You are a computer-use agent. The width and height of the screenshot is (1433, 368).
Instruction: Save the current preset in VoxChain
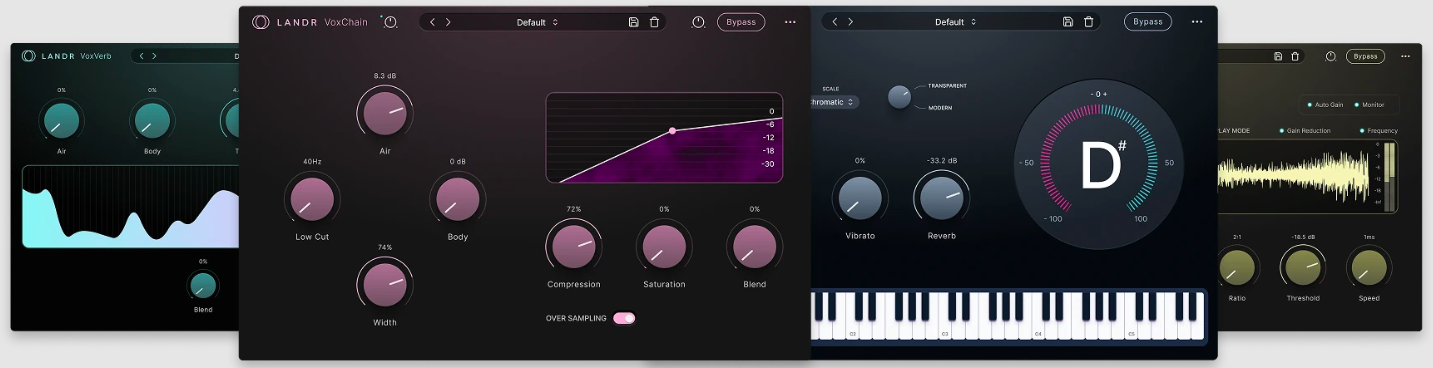[x=633, y=22]
